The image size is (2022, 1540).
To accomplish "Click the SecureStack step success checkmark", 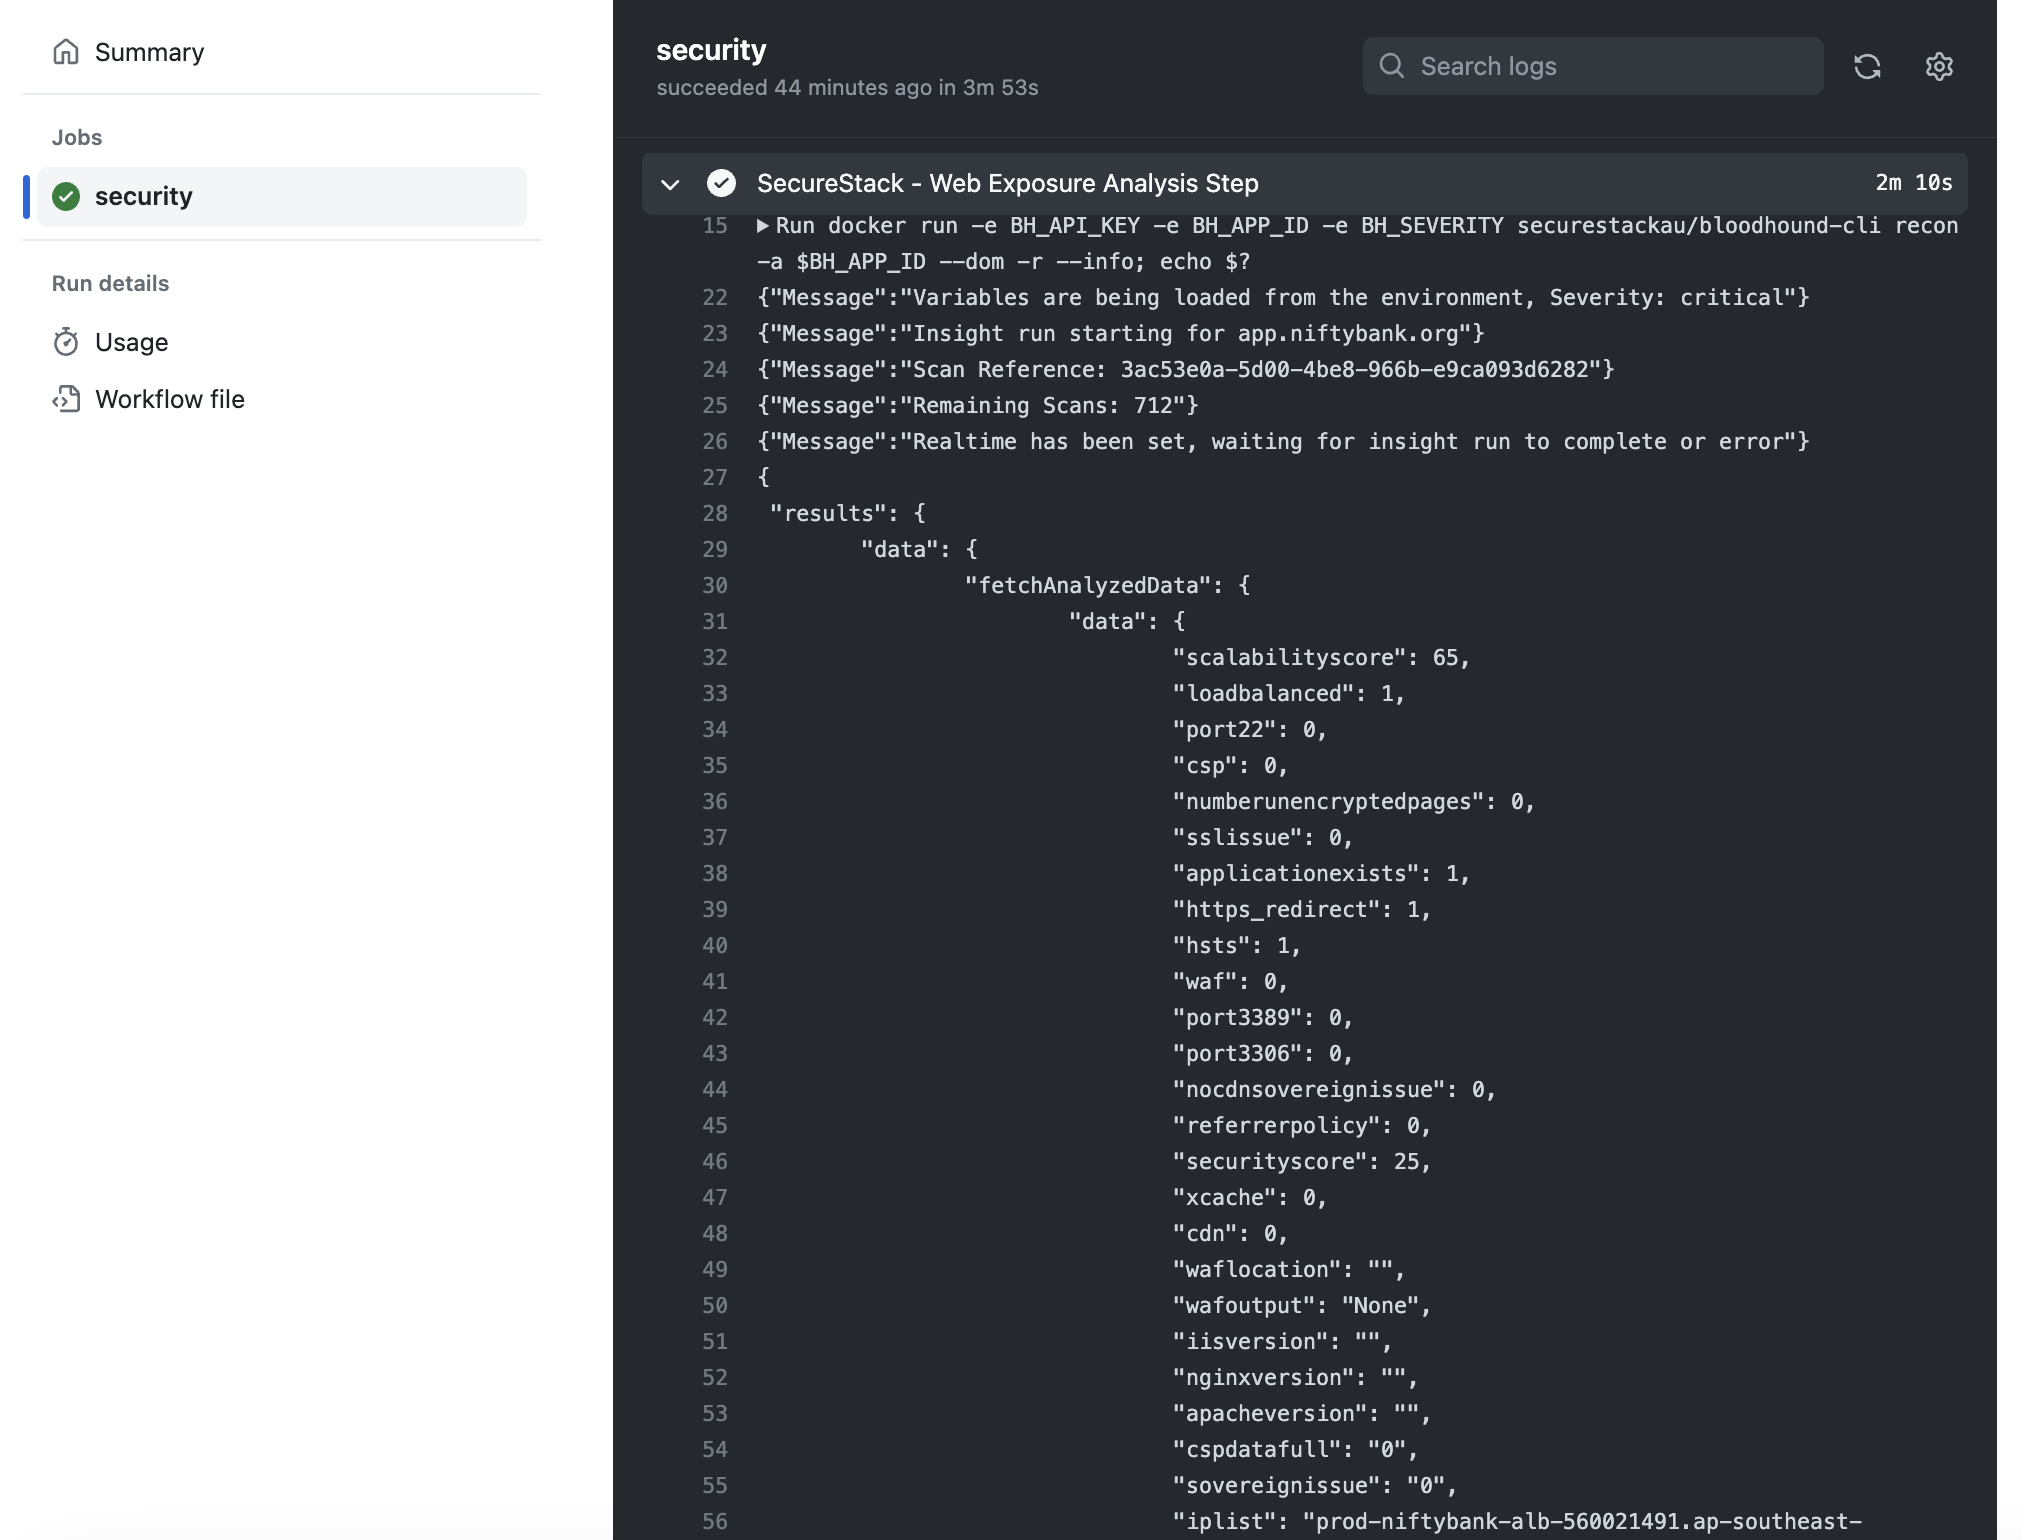I will pos(721,183).
